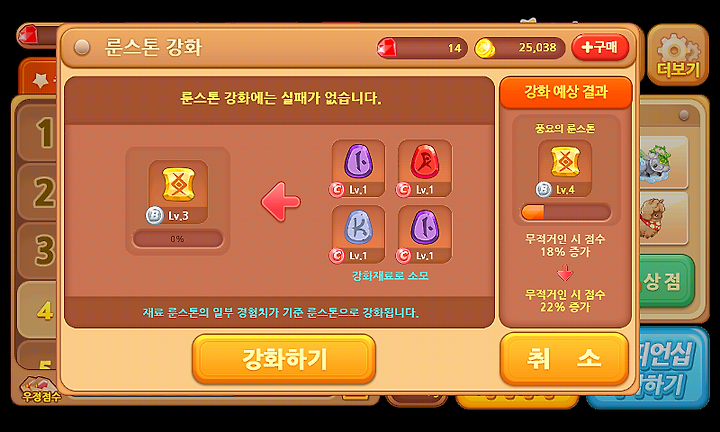Open the green 상점 shop button
720x432 pixels.
click(666, 281)
